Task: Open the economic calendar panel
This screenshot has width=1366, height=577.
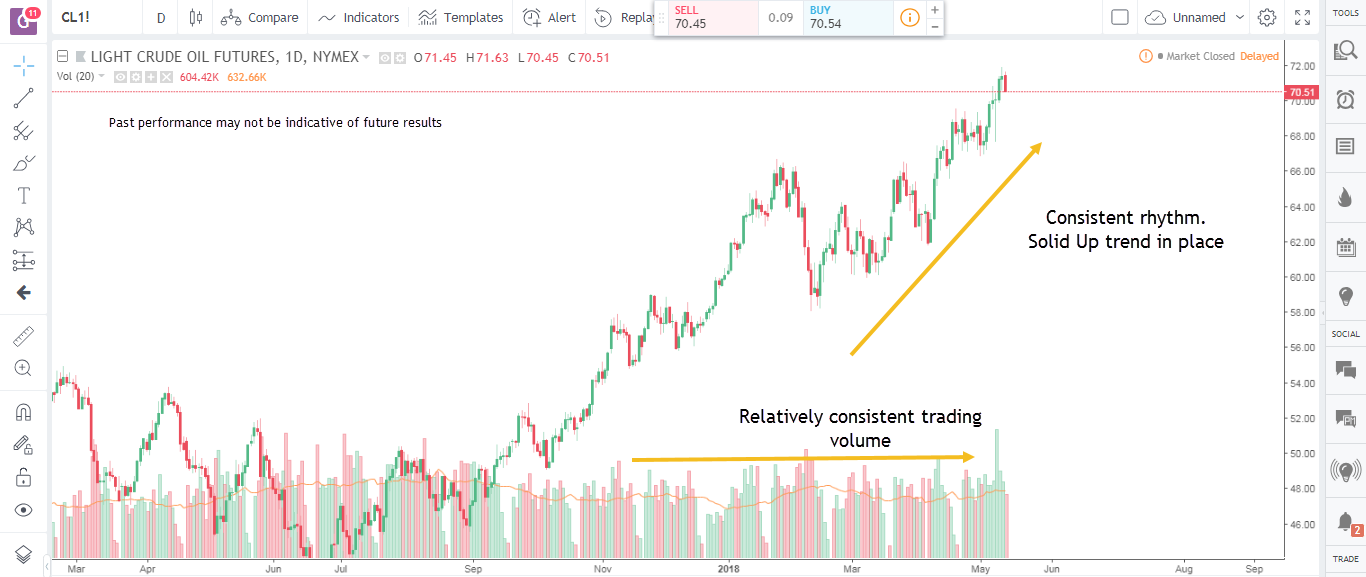Action: pos(1345,247)
